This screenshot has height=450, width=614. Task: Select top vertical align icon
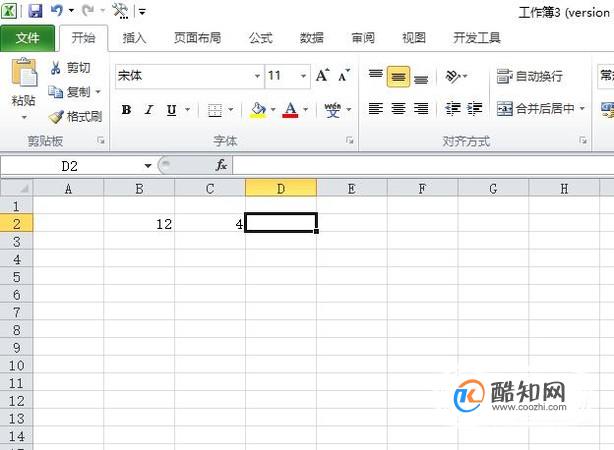pyautogui.click(x=376, y=76)
